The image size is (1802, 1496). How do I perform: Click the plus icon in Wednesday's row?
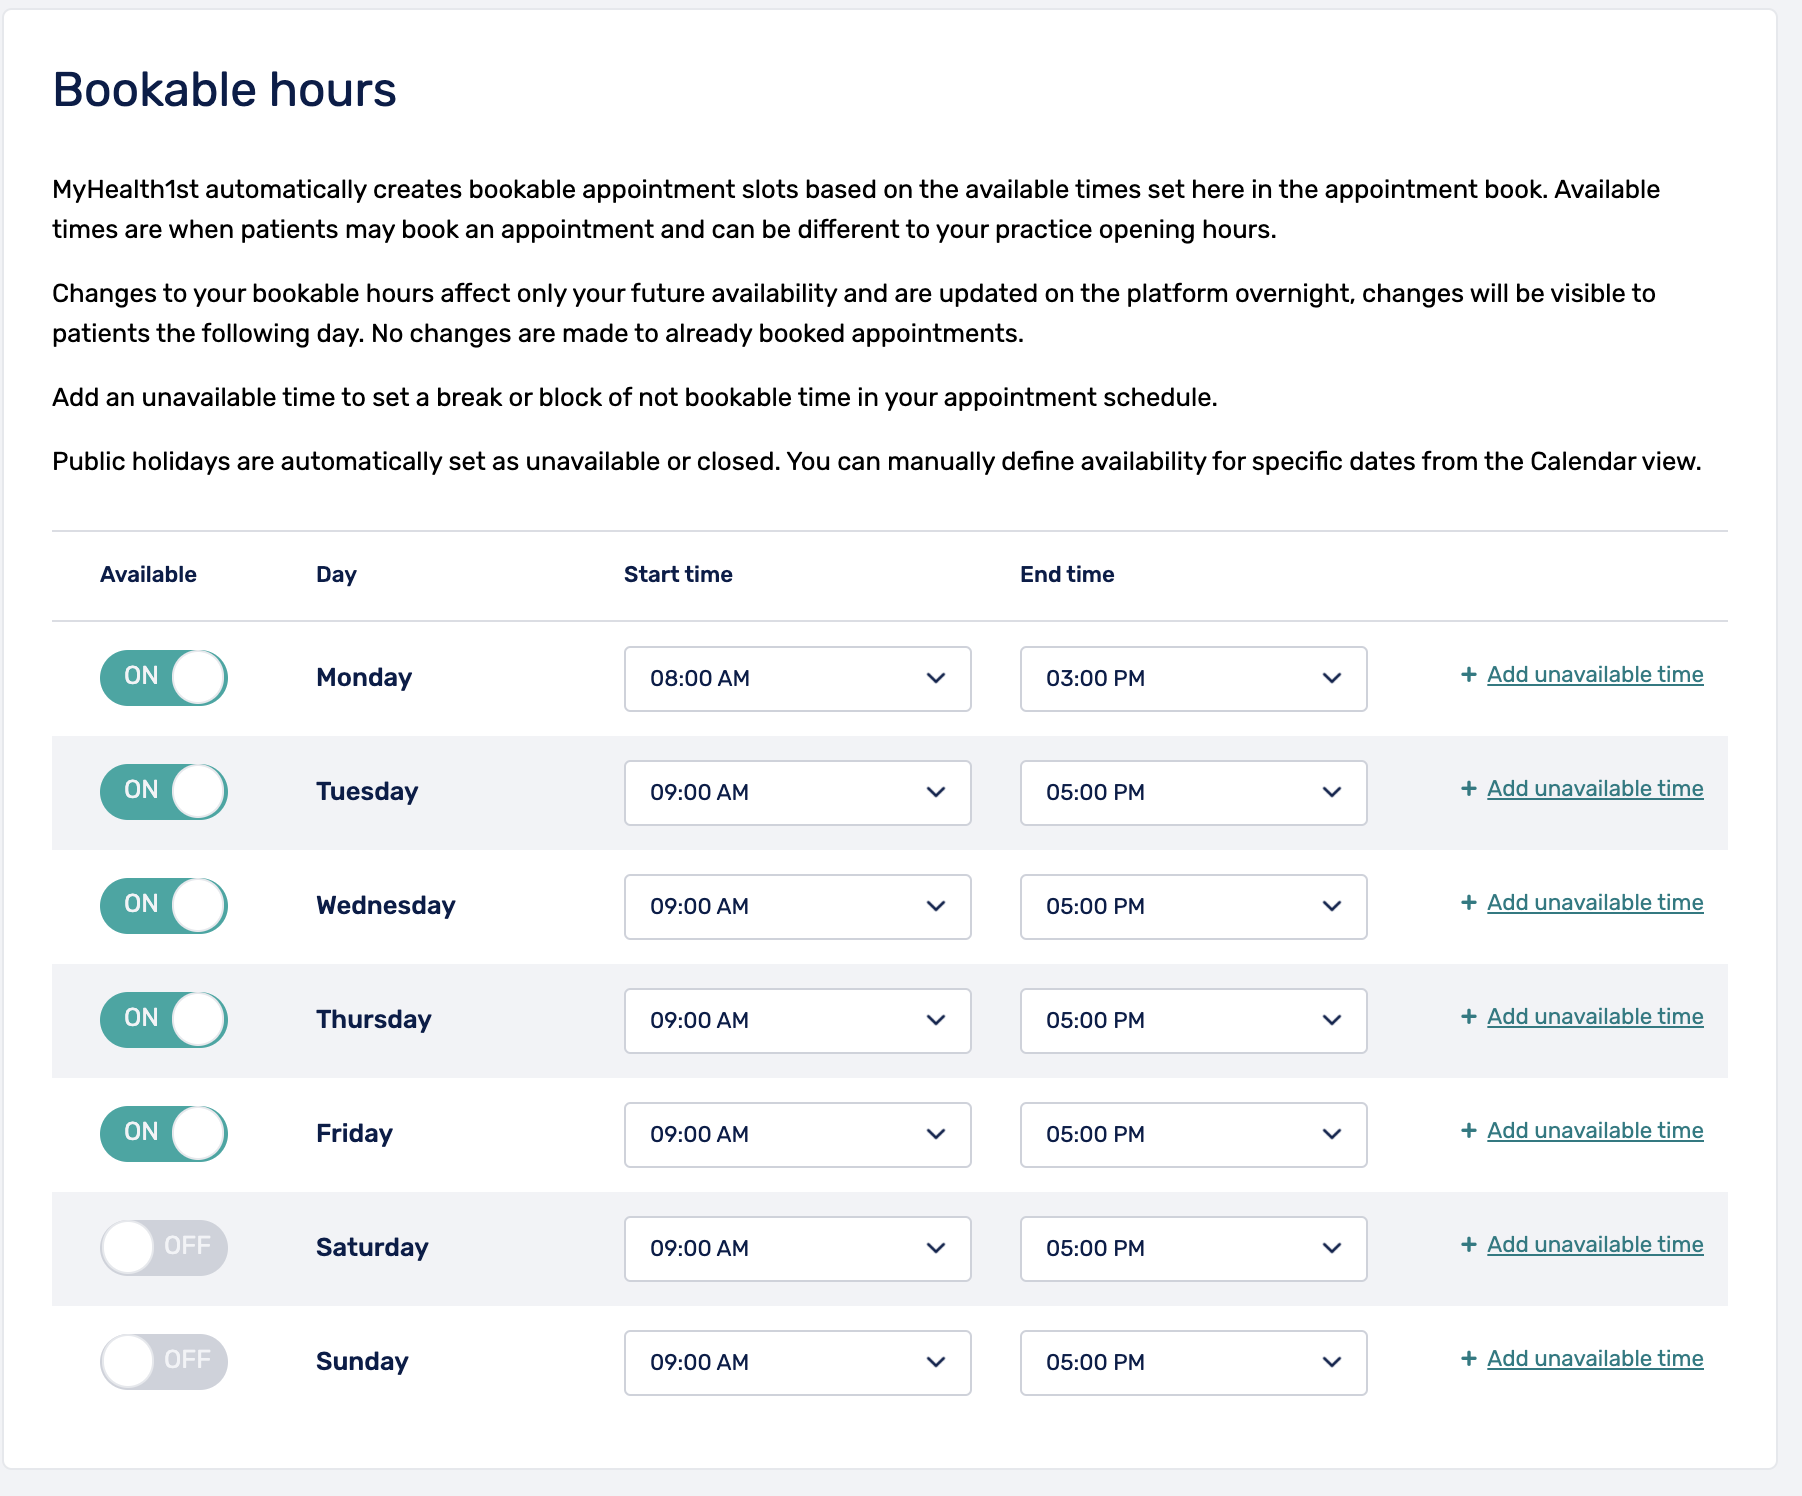[1468, 903]
